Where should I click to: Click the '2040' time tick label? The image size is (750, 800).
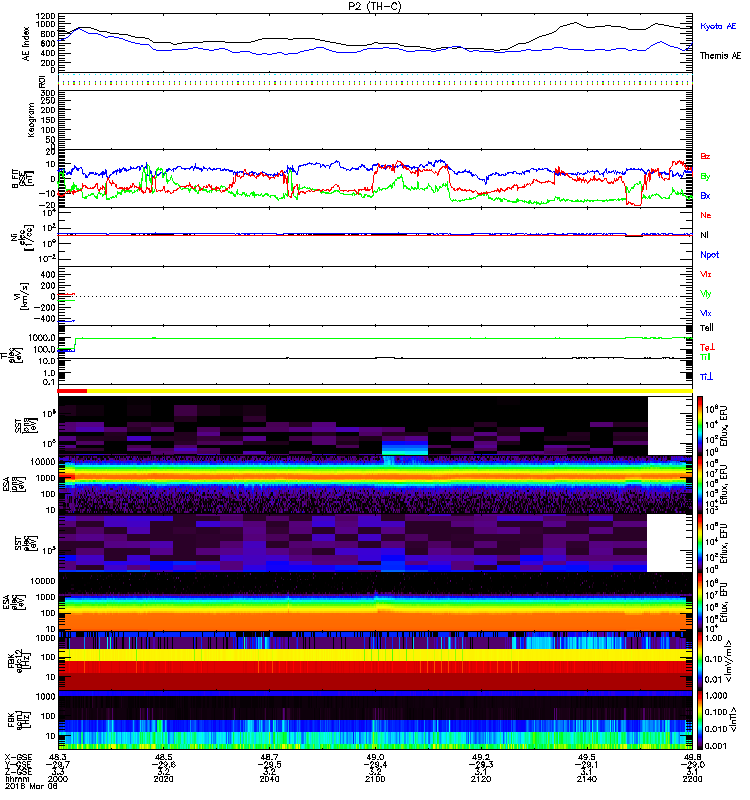(269, 779)
